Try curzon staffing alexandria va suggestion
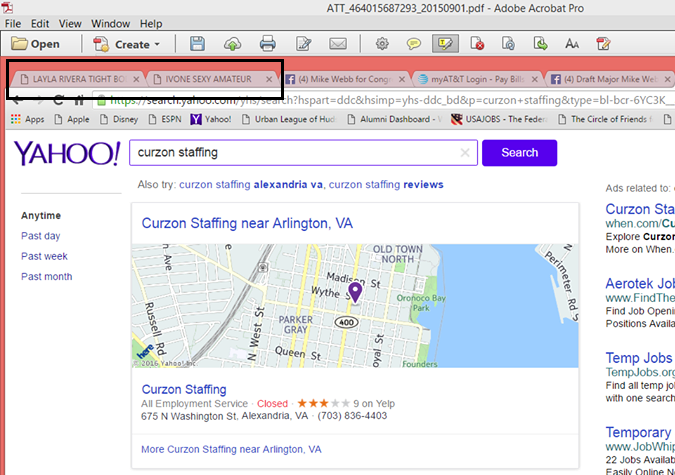 tap(251, 185)
